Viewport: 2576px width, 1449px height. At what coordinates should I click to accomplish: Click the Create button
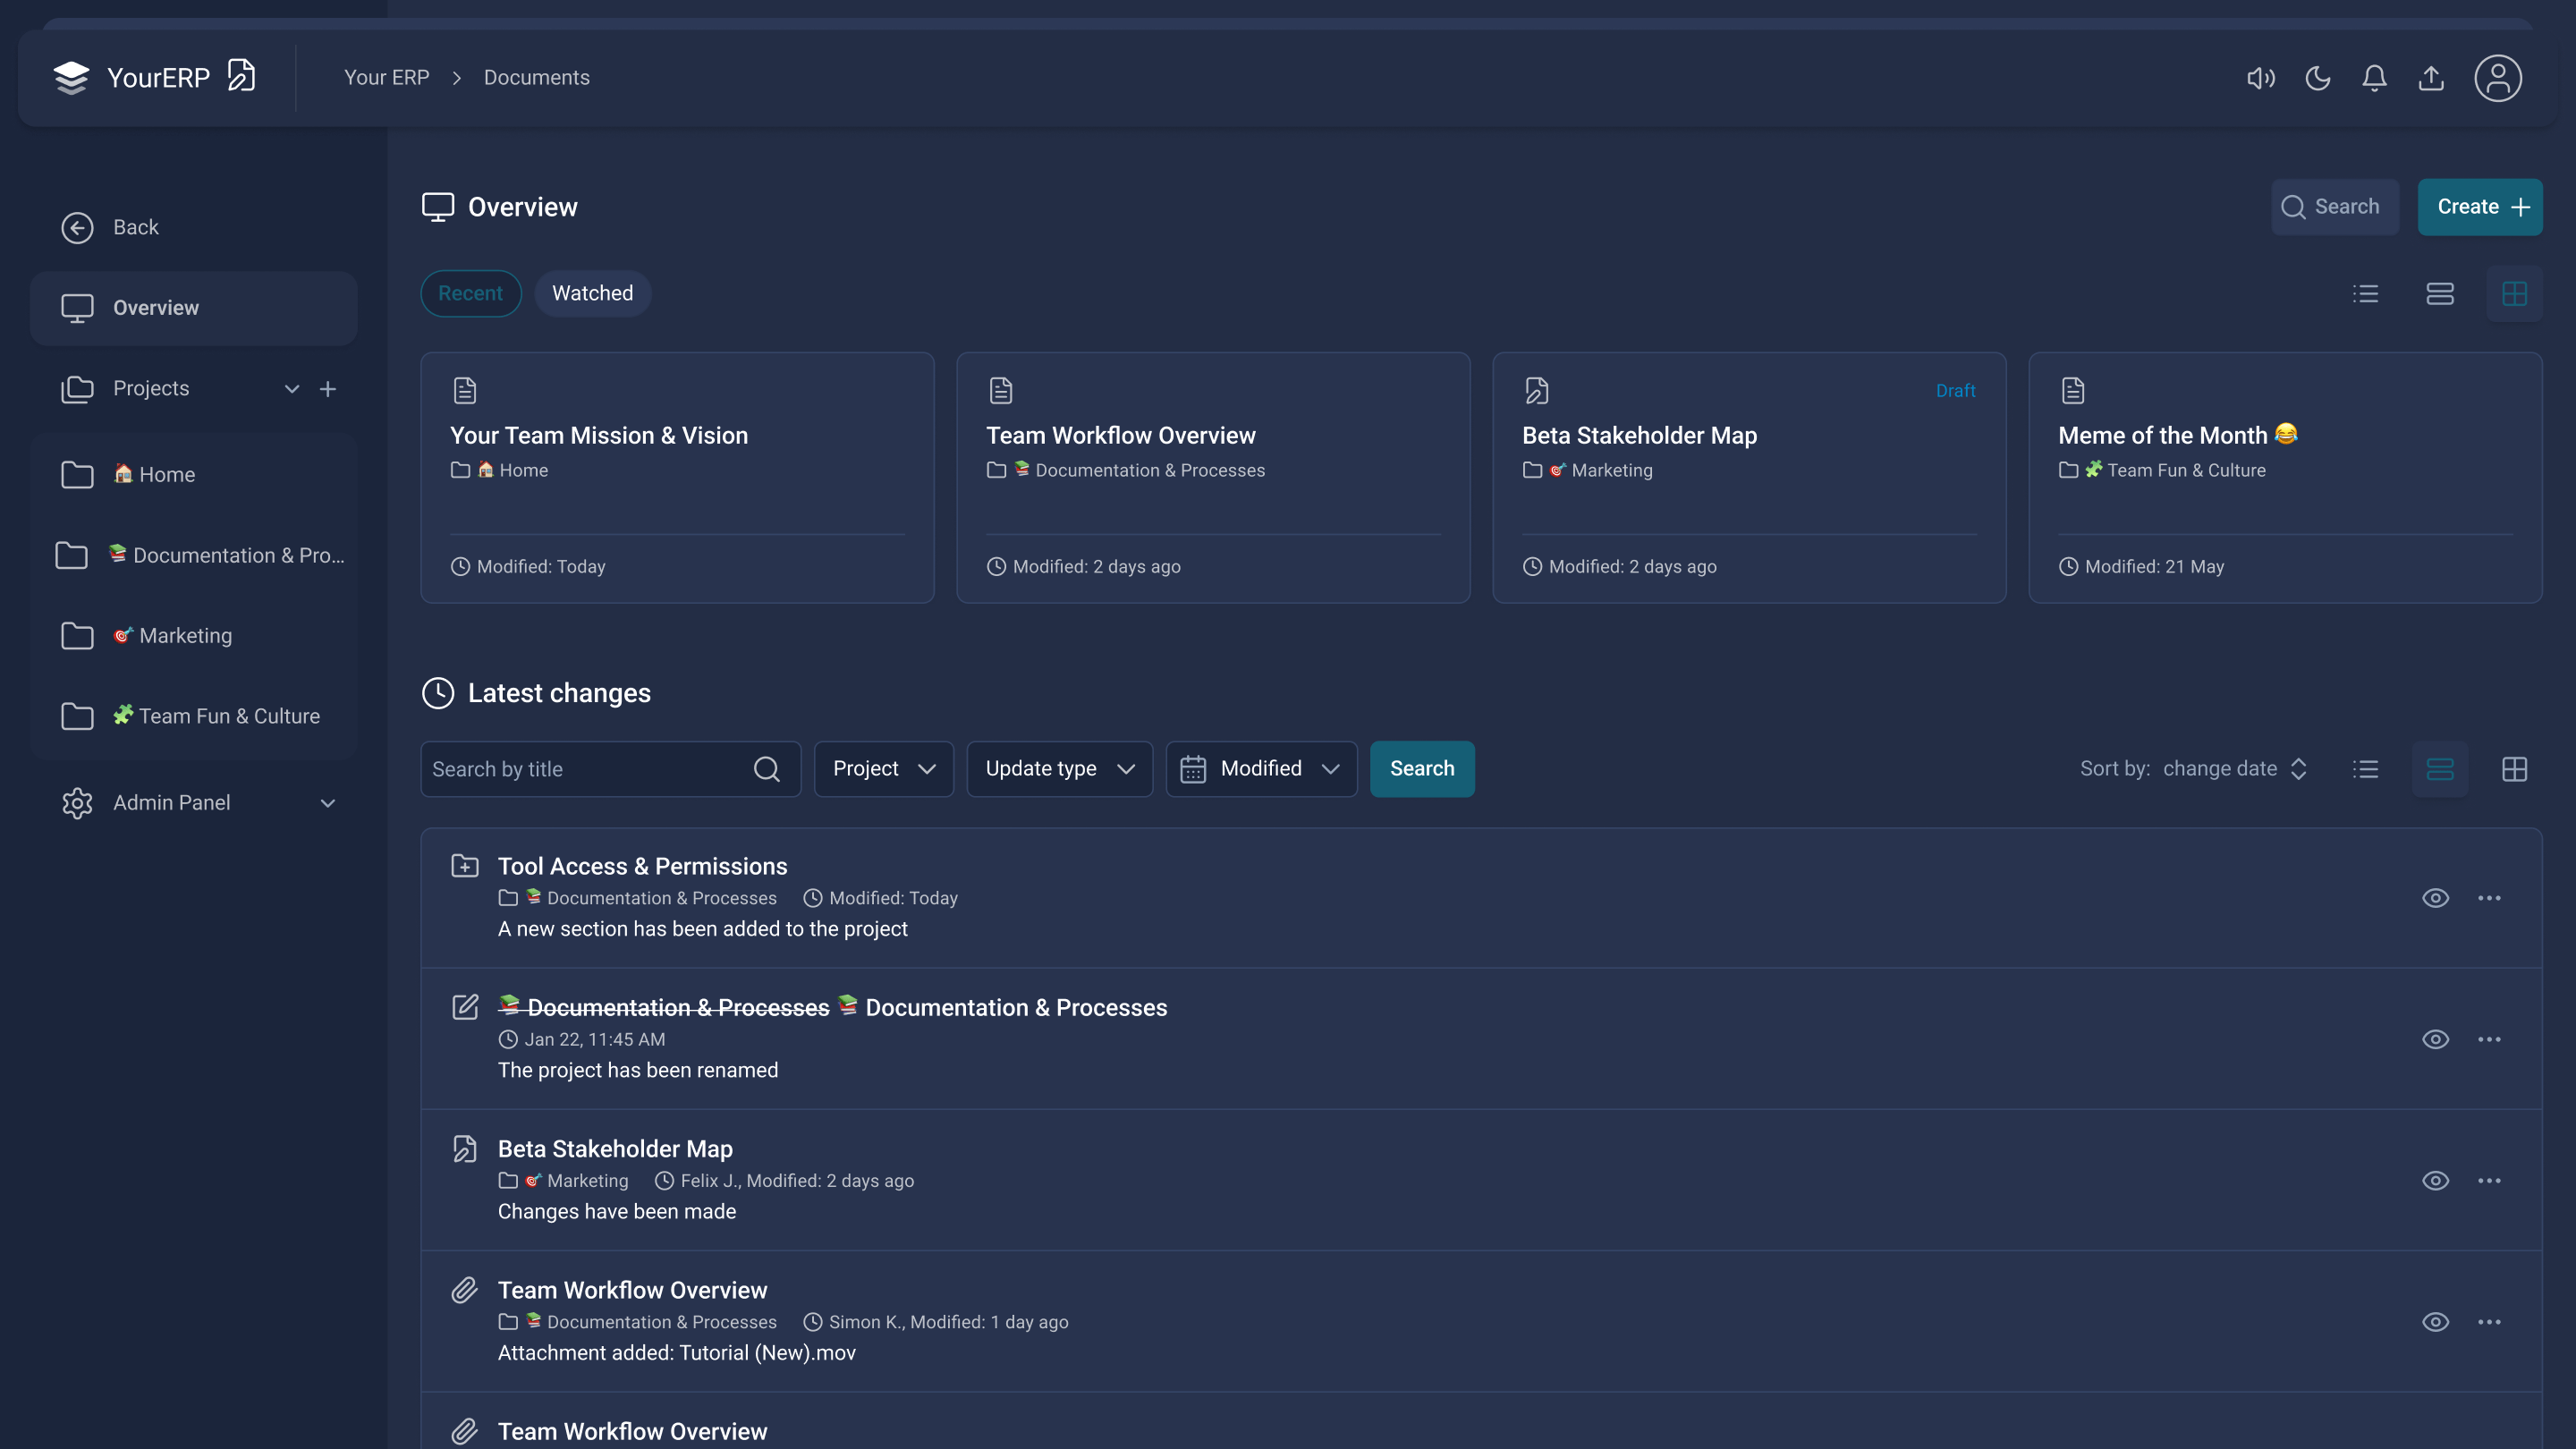[2479, 207]
